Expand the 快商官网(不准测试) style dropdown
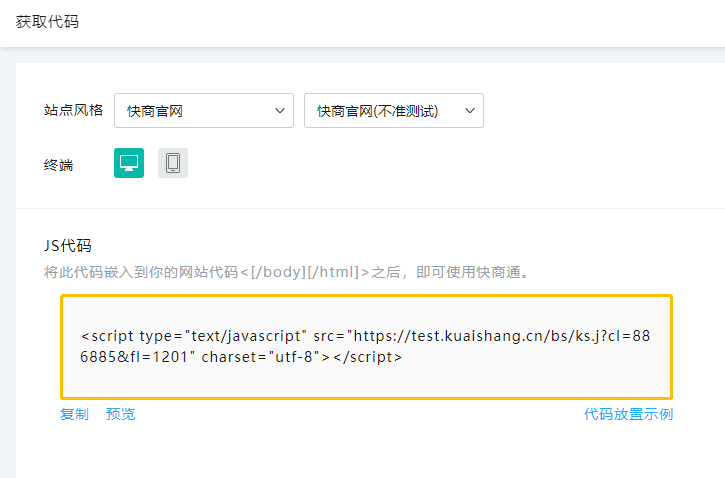 click(393, 111)
